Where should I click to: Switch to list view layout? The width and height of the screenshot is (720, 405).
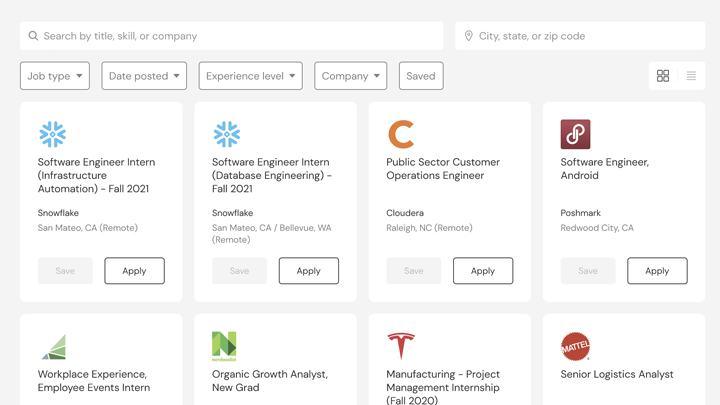[x=691, y=76]
